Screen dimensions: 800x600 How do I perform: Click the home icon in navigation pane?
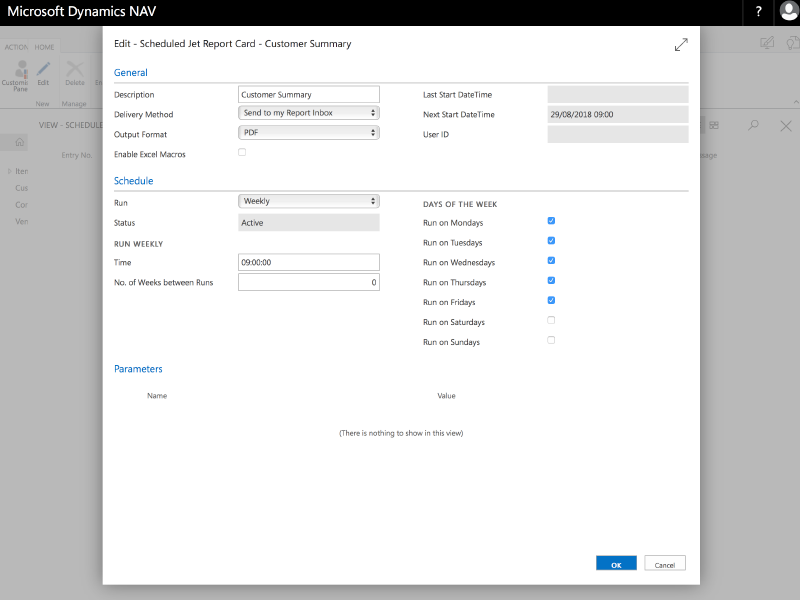19,142
